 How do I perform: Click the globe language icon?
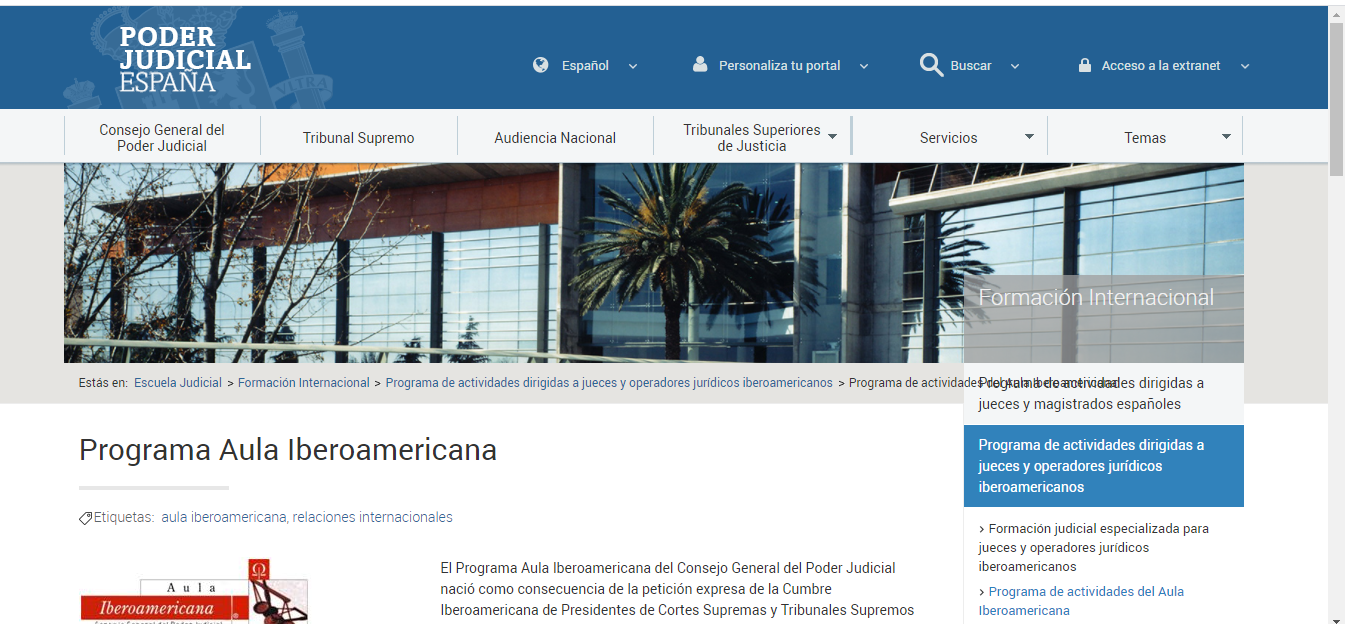[x=541, y=65]
